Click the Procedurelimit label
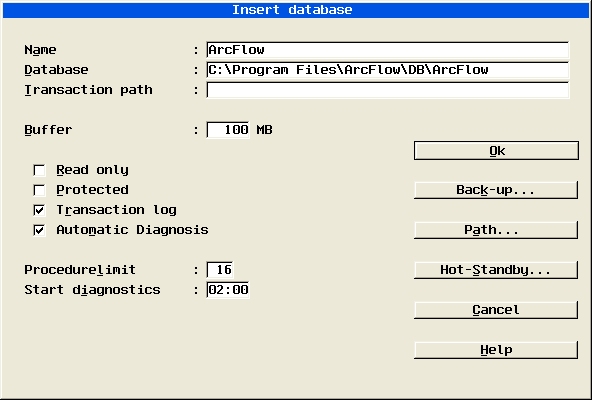 [x=80, y=270]
